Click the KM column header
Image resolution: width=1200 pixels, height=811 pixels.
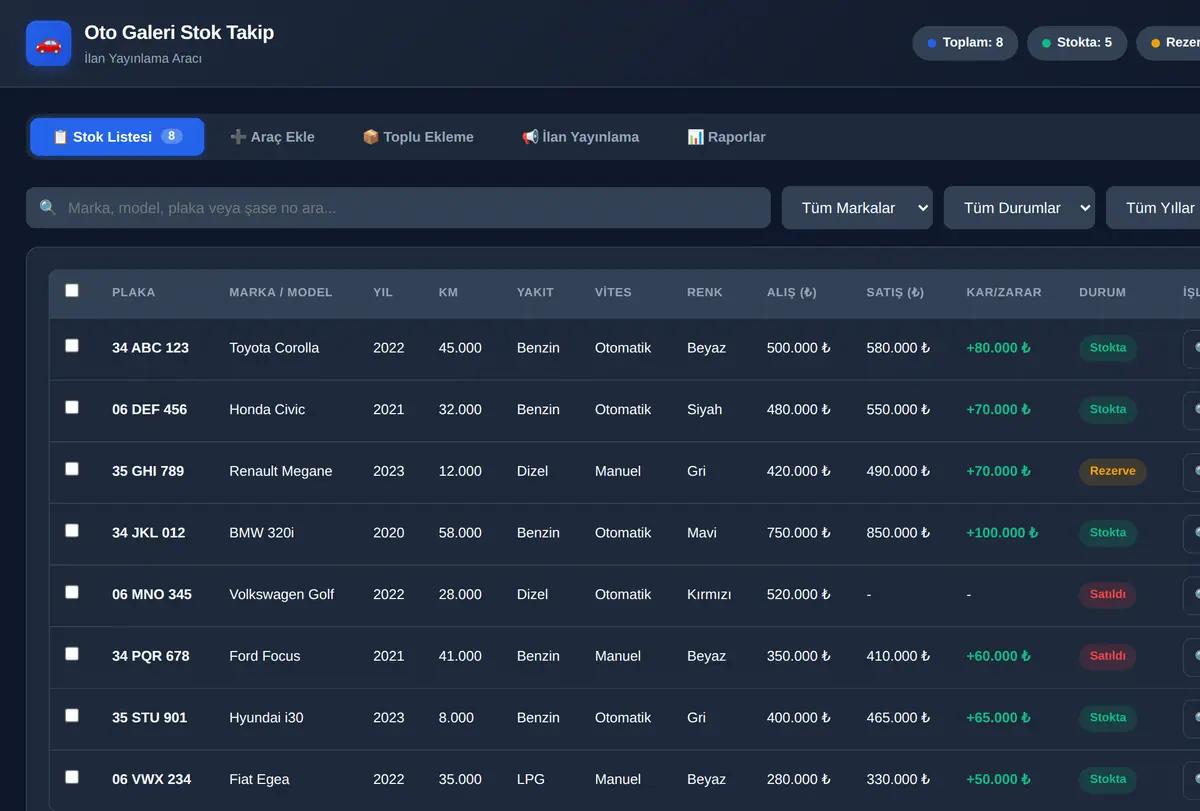pos(448,292)
